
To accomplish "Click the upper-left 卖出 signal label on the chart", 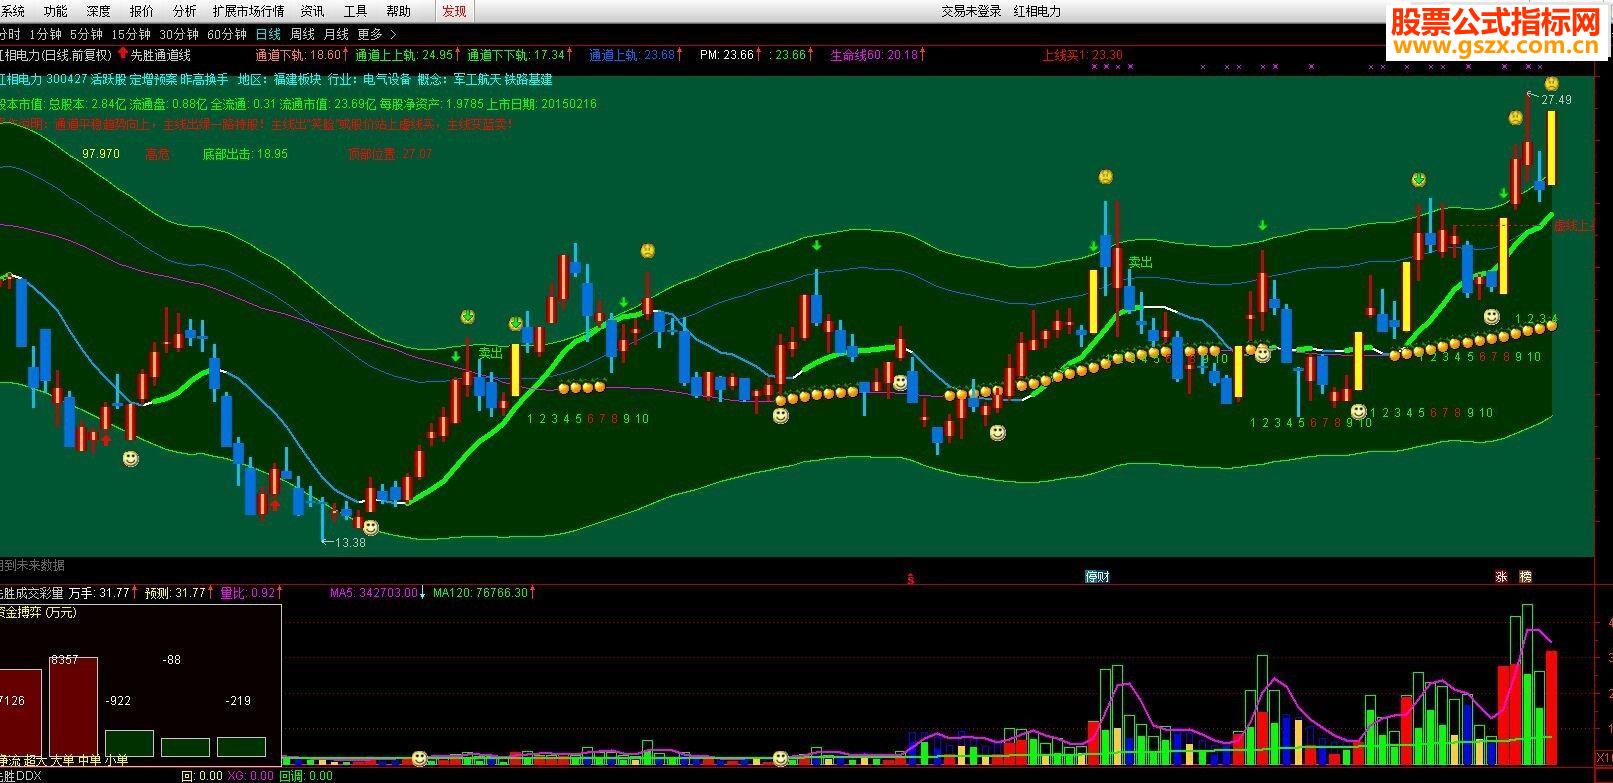I will 491,353.
